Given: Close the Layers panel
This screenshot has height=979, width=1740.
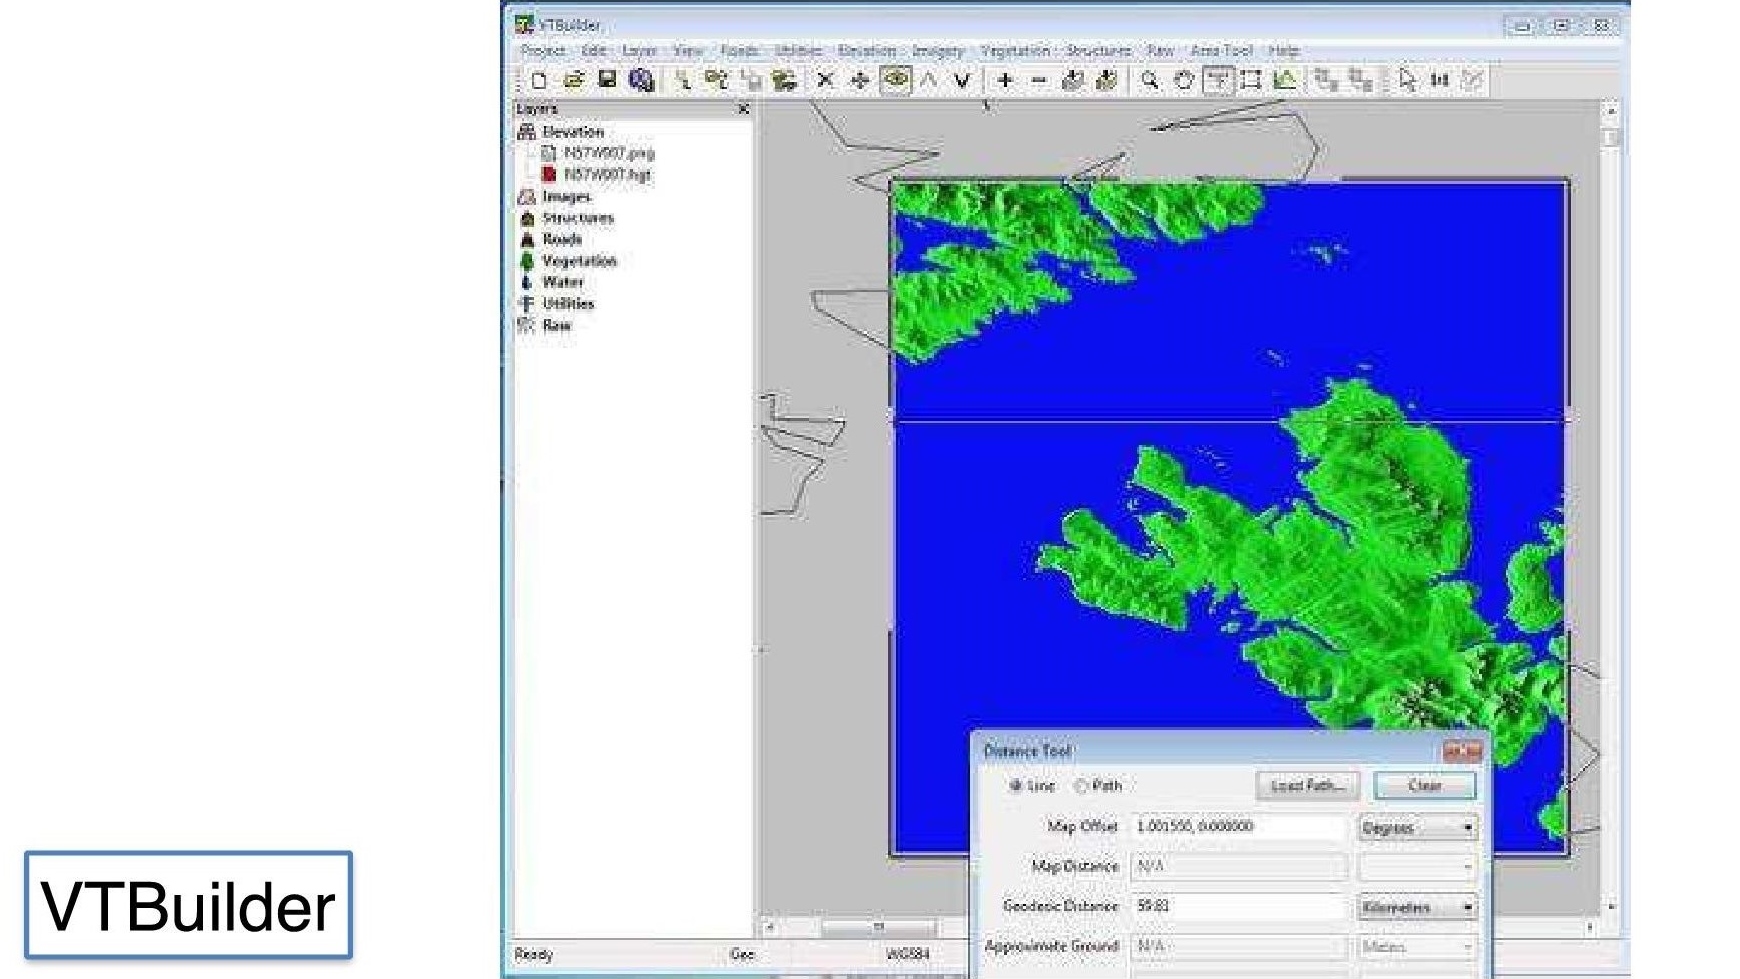Looking at the screenshot, I should pyautogui.click(x=743, y=108).
